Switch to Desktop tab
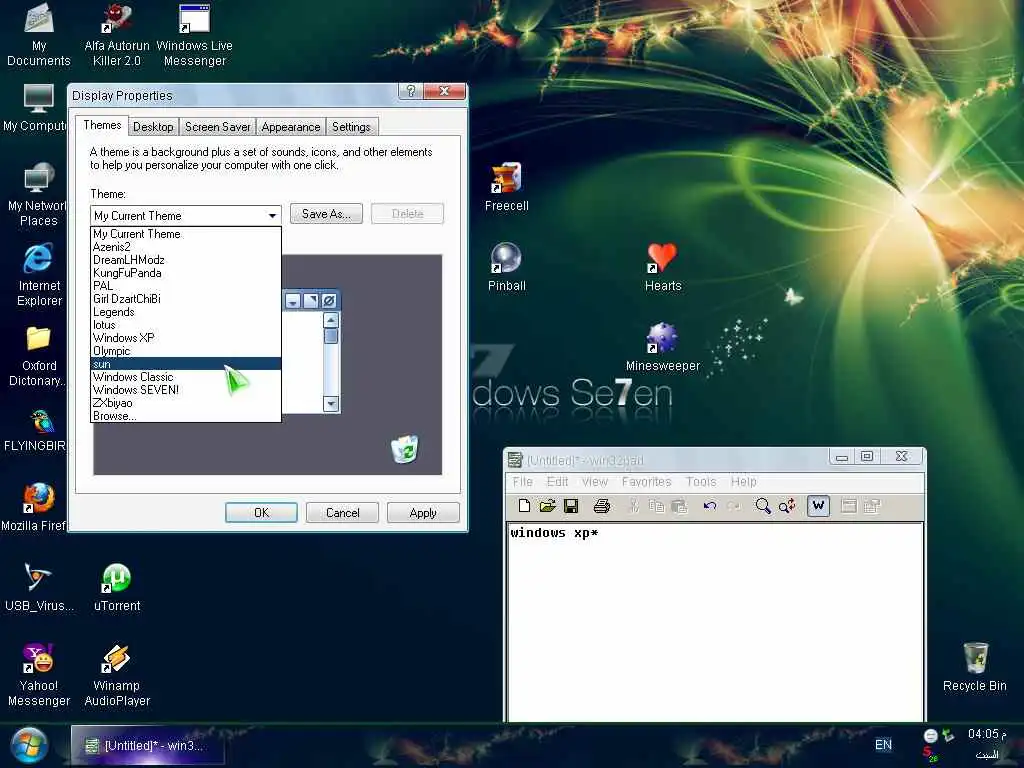This screenshot has height=768, width=1024. click(153, 127)
